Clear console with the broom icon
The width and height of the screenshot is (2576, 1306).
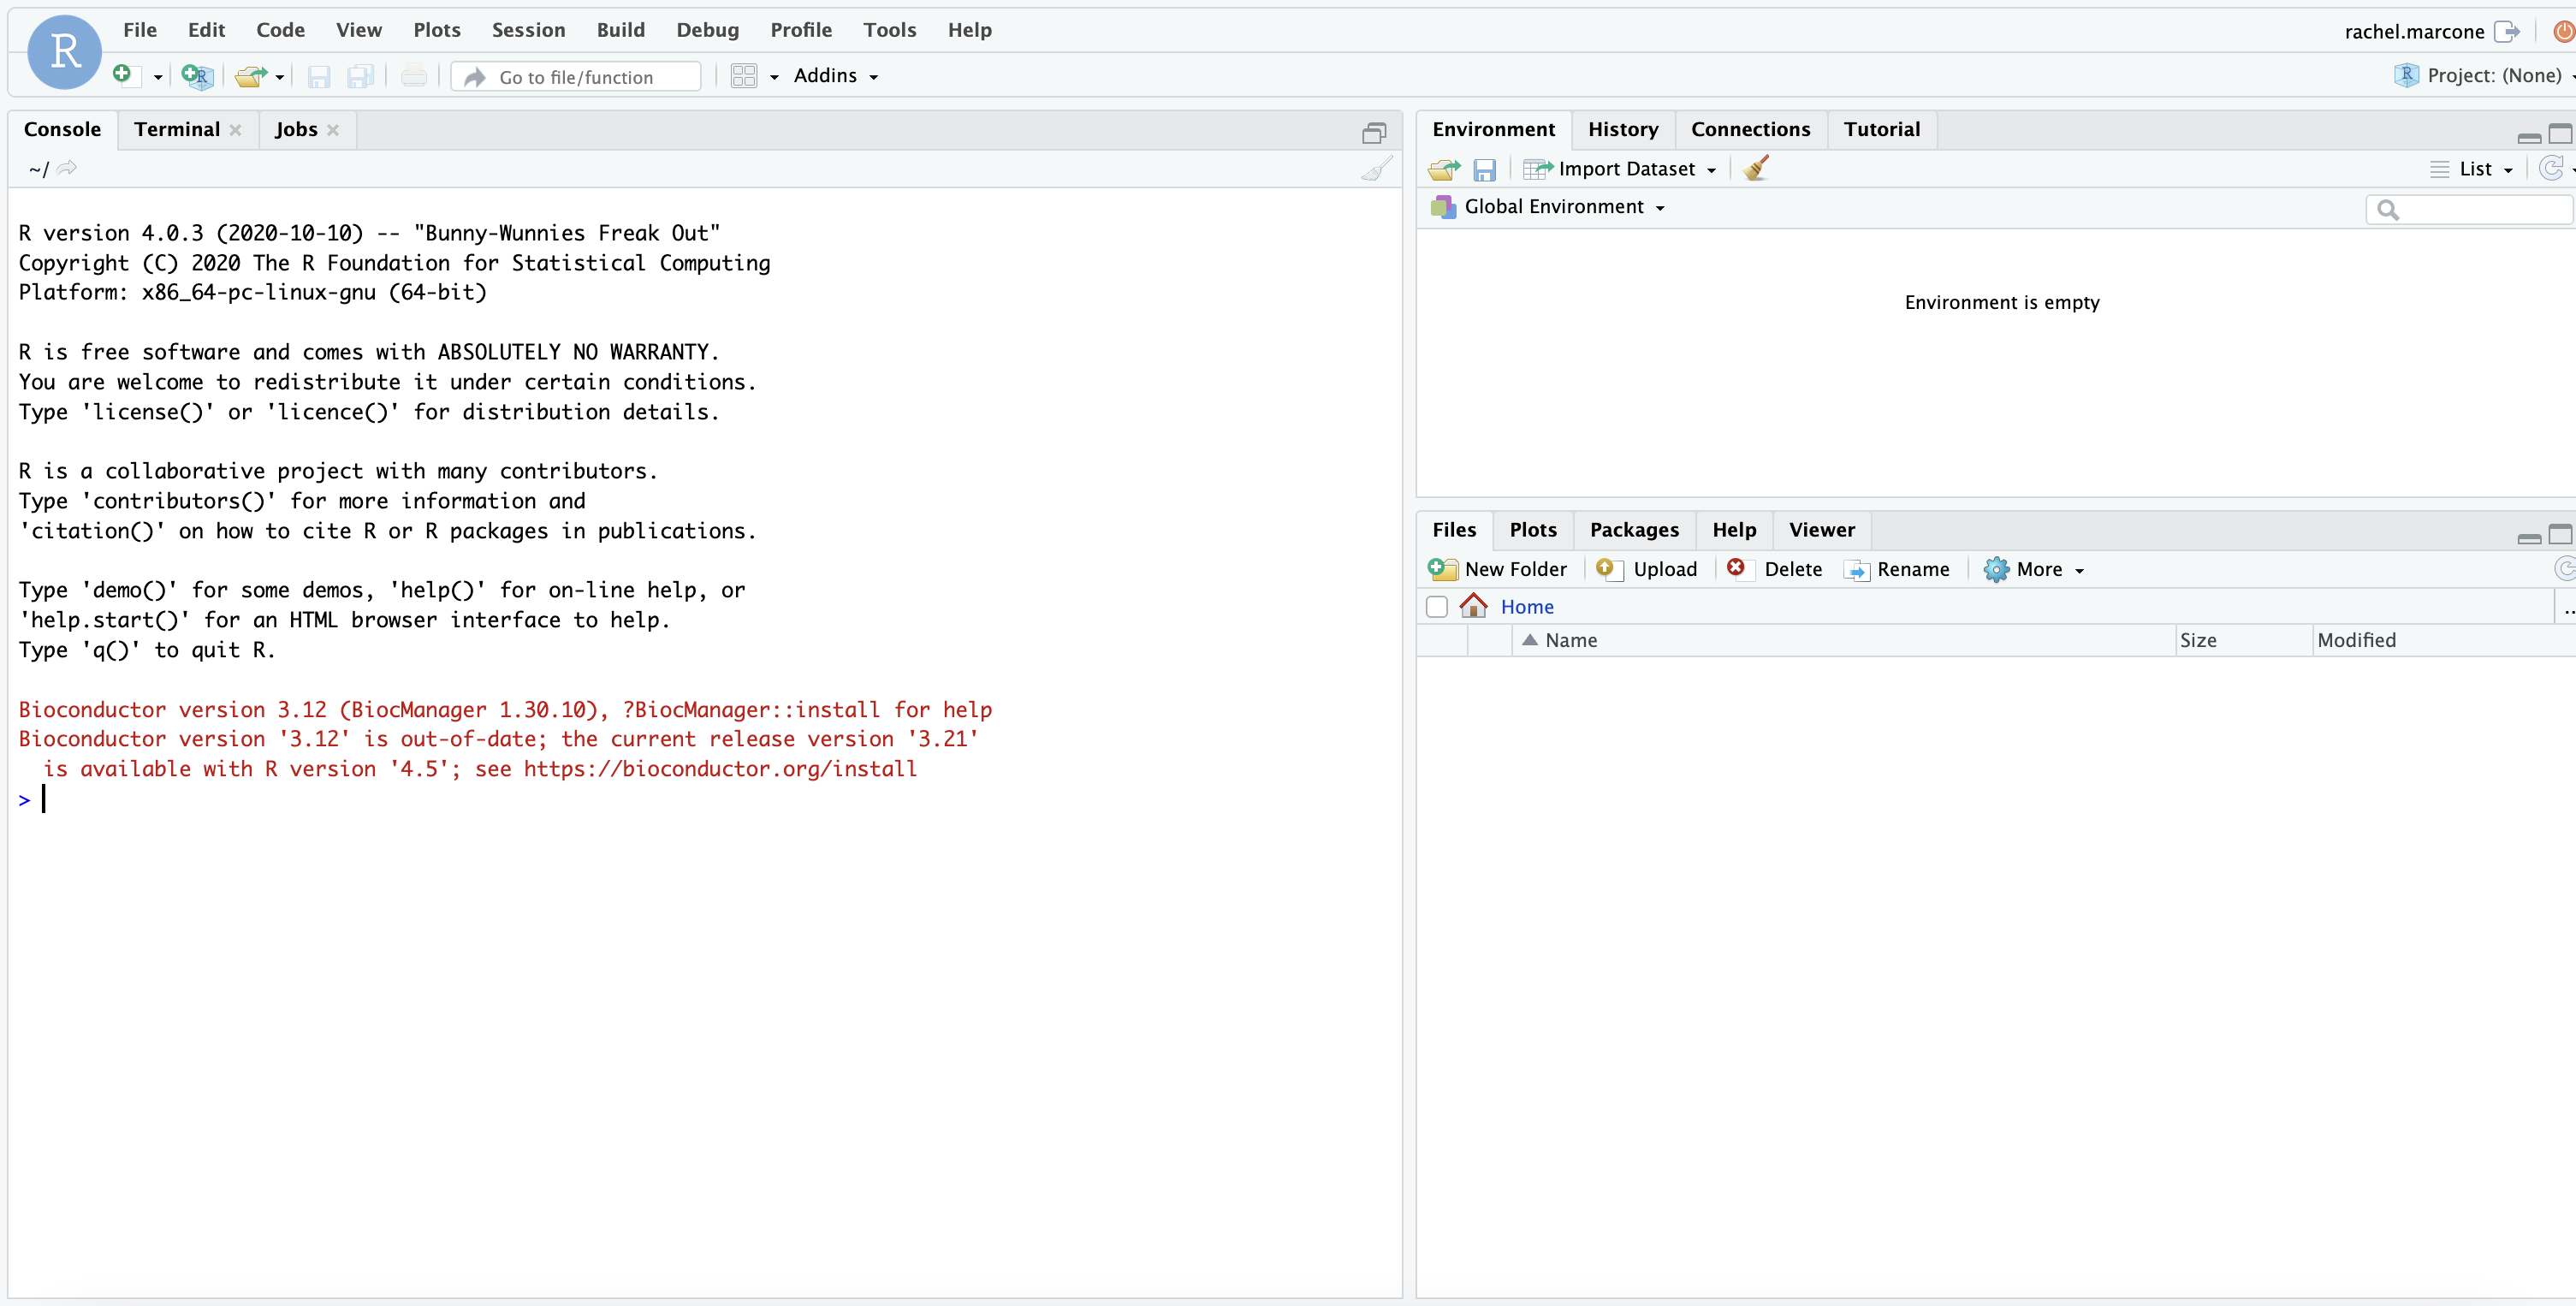[1376, 169]
